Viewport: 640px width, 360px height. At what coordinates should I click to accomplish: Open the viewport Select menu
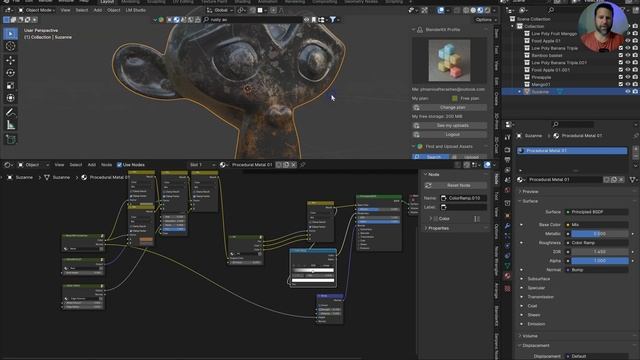click(x=82, y=10)
